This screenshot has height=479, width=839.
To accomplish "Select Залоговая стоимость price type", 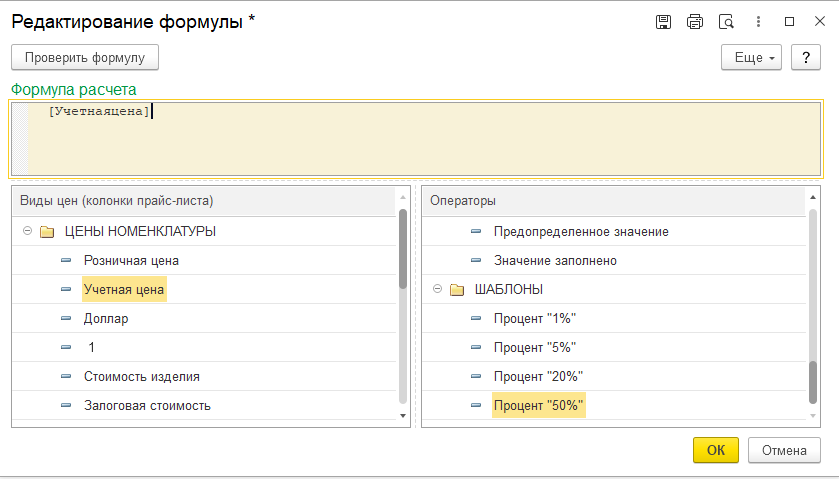I will pyautogui.click(x=147, y=406).
